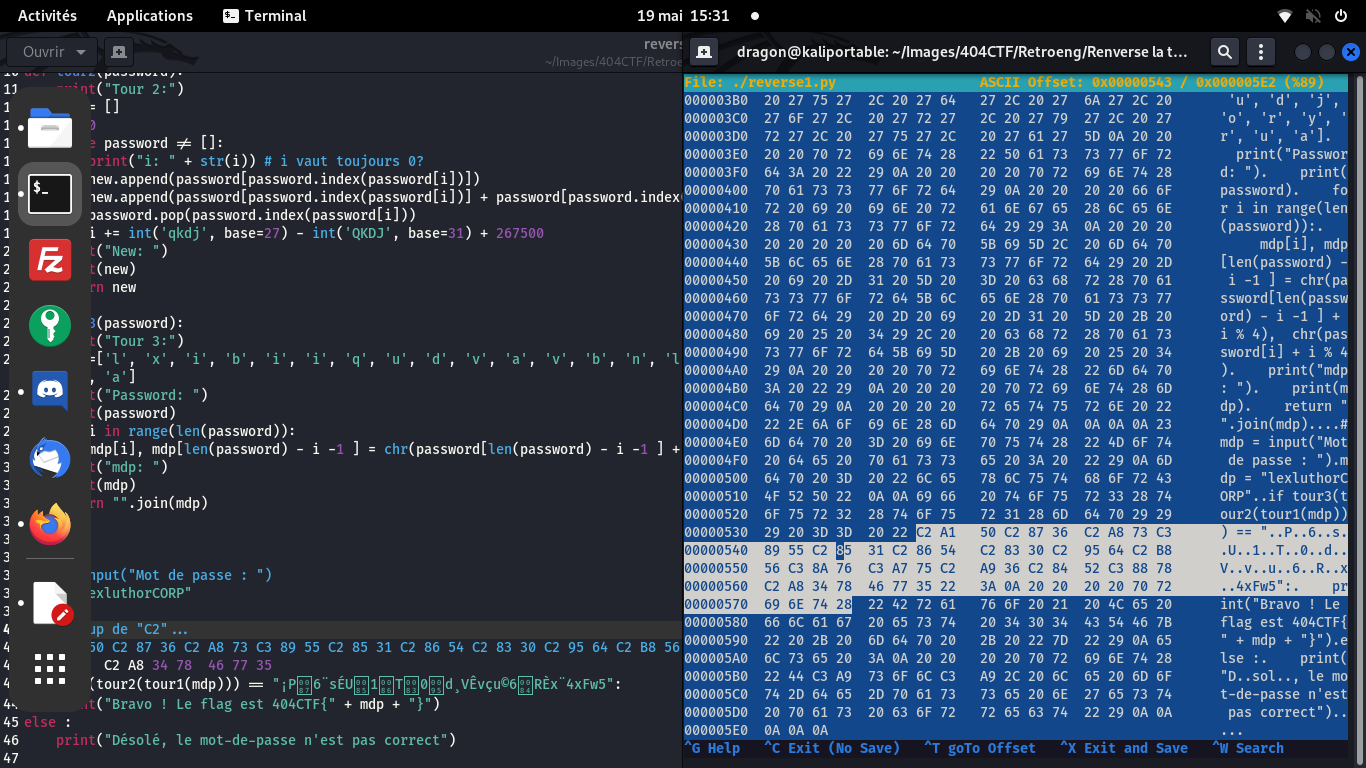This screenshot has height=768, width=1366.
Task: Click the editor line number 46
Action: coord(10,740)
